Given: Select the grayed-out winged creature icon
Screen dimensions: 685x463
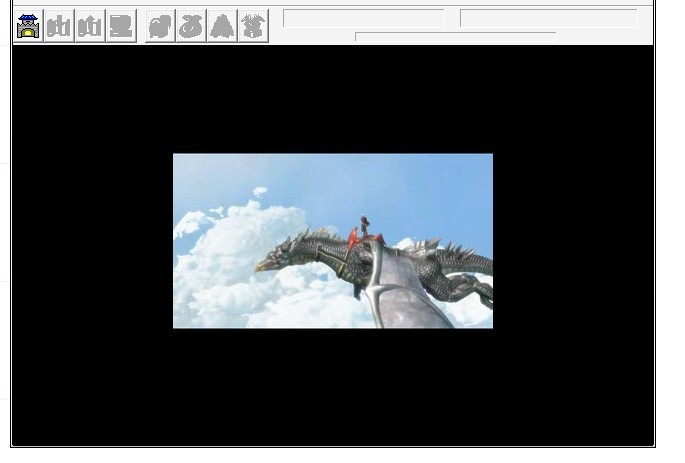Looking at the screenshot, I should [253, 26].
